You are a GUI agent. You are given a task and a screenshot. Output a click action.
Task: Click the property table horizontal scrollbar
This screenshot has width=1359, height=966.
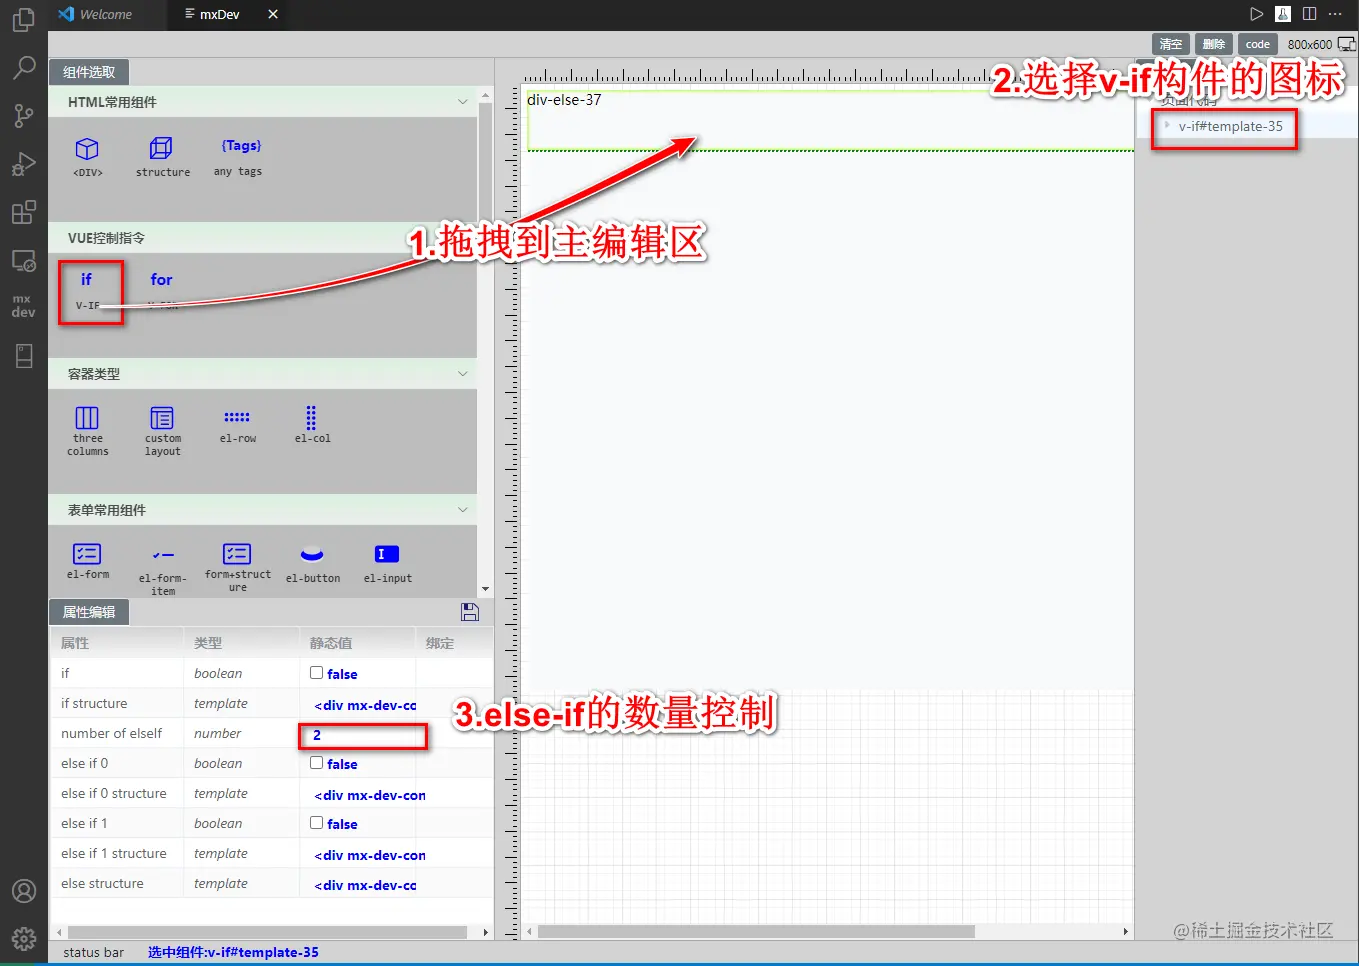(x=266, y=932)
